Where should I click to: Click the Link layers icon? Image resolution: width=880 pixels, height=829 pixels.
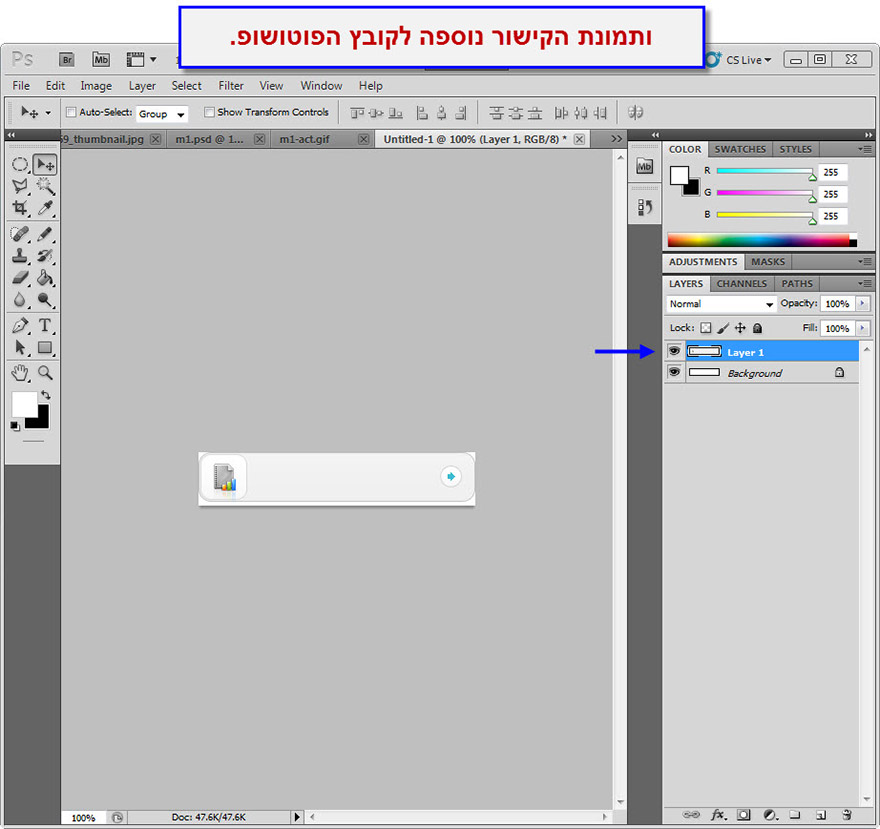[x=691, y=814]
